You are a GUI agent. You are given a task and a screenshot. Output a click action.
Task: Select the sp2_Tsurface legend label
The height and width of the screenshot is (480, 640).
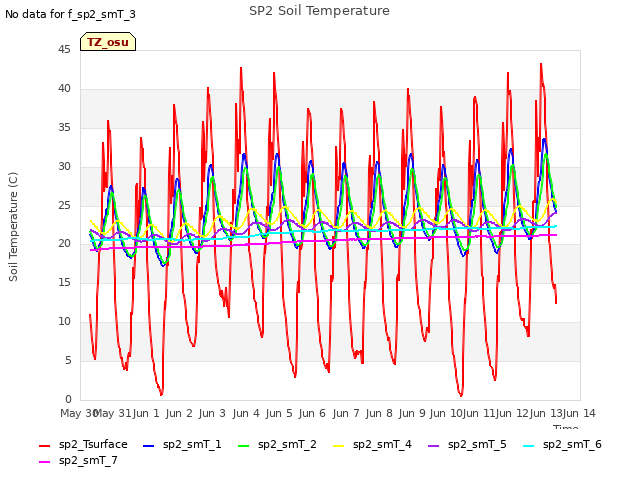93,444
